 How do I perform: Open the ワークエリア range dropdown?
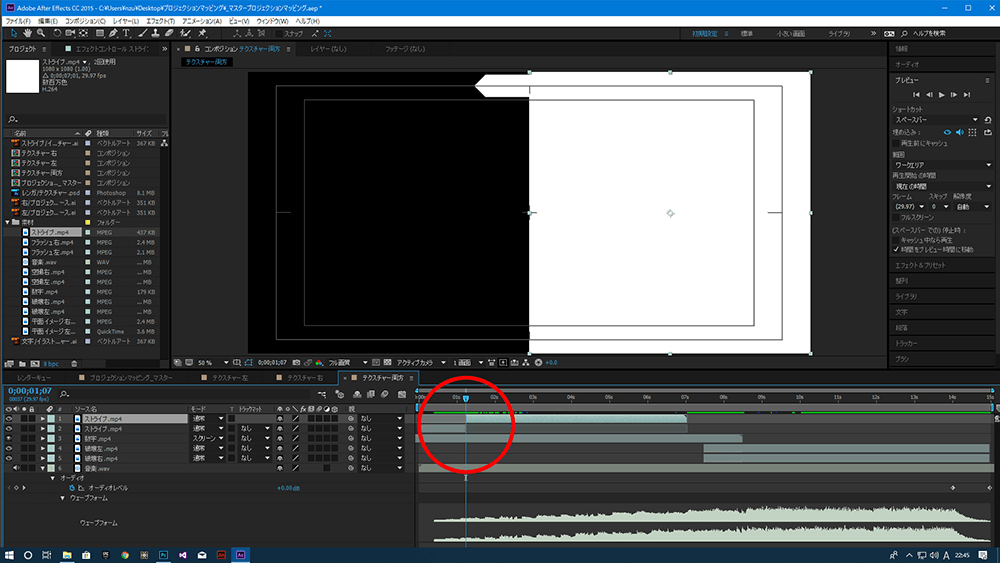[942, 164]
